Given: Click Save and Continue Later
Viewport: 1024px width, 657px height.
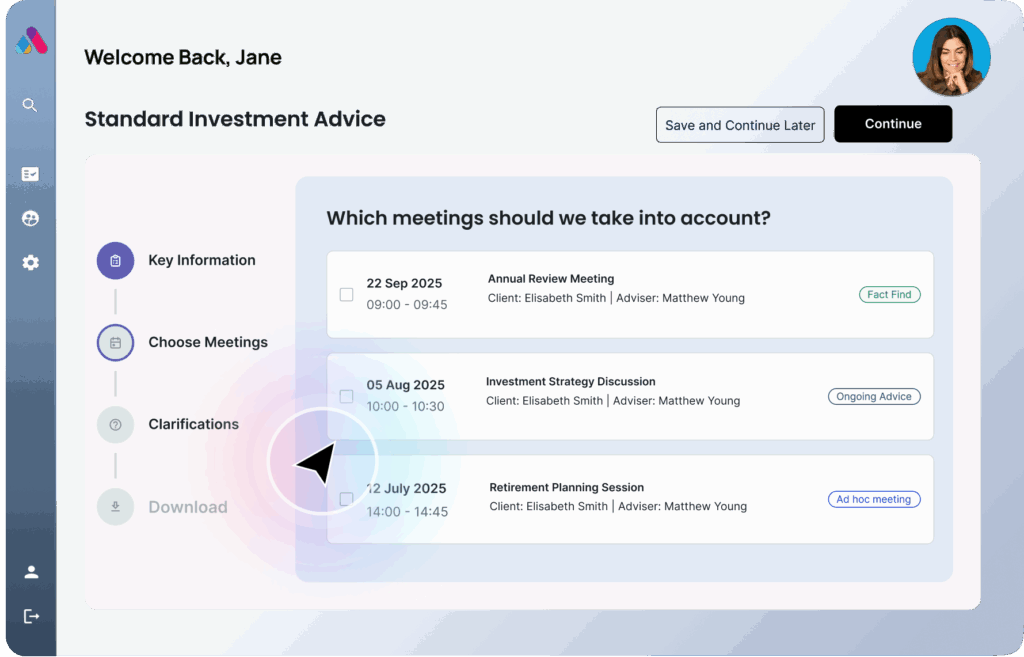Looking at the screenshot, I should pos(740,125).
